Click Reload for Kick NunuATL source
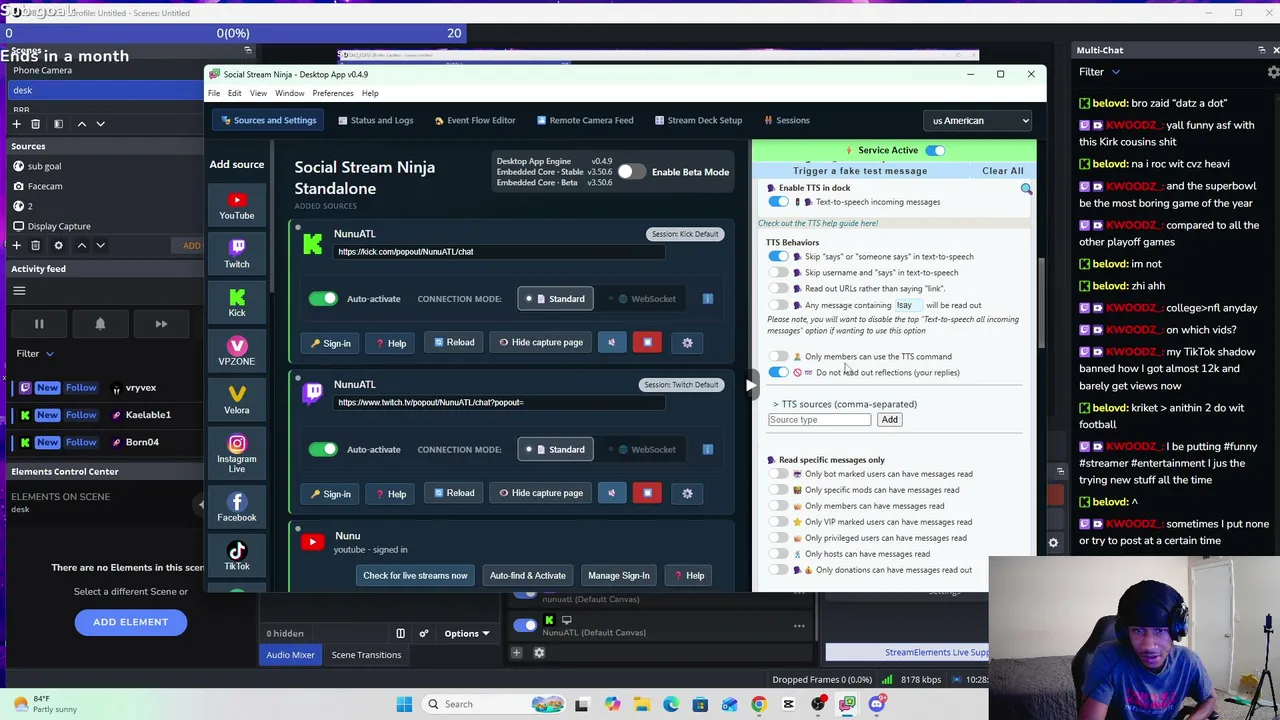The width and height of the screenshot is (1280, 720). click(454, 342)
